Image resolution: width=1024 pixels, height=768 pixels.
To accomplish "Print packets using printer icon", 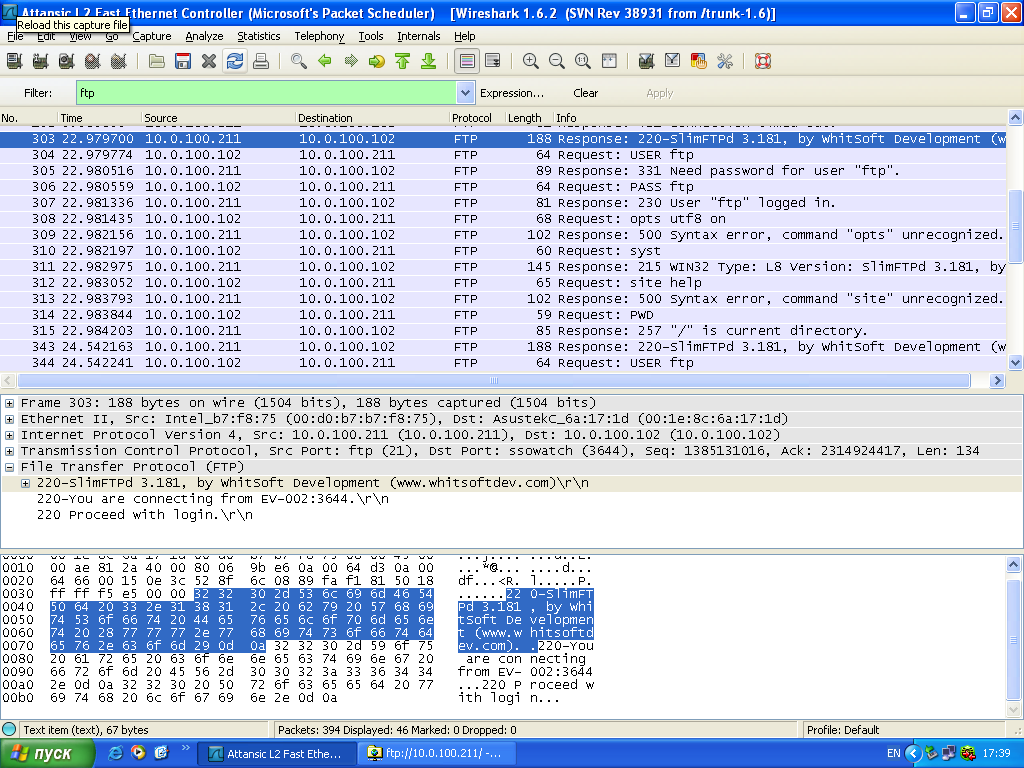I will click(x=261, y=61).
